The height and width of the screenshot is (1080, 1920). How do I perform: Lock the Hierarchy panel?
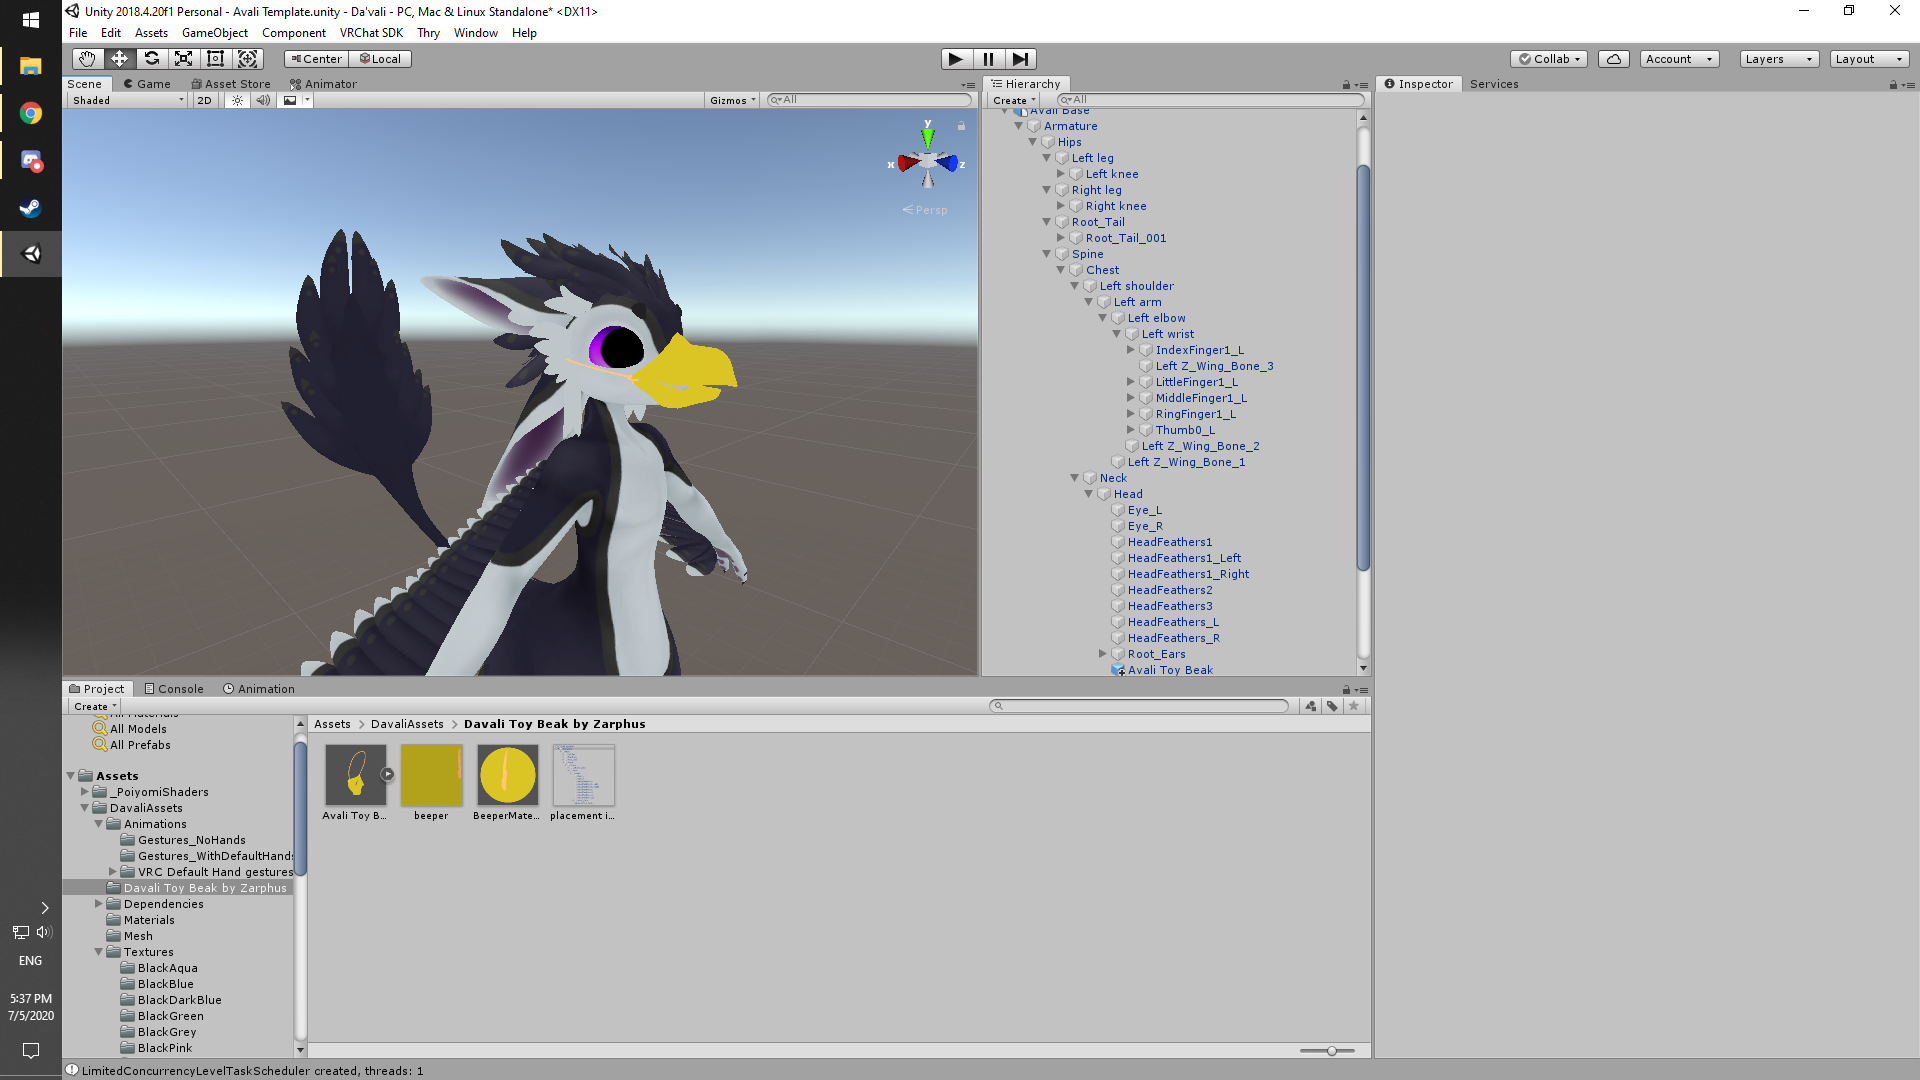tap(1346, 85)
